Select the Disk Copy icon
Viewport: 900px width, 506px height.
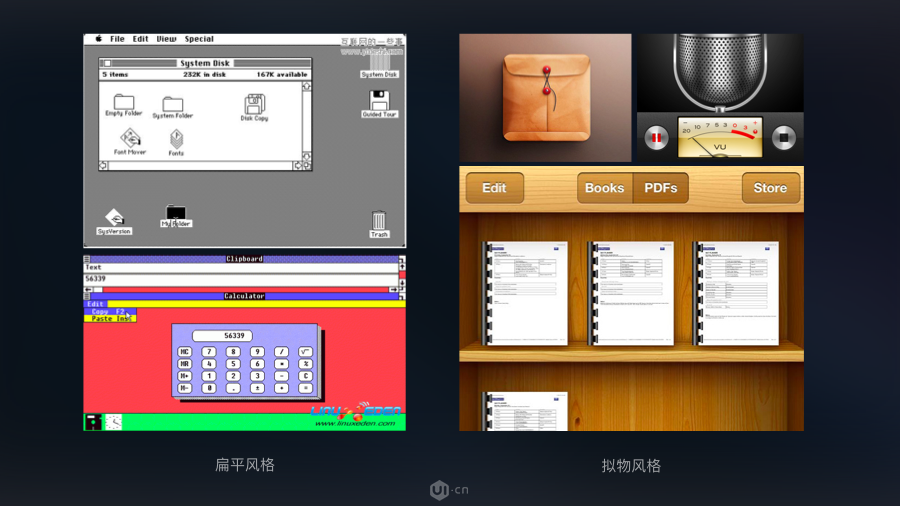coord(254,107)
